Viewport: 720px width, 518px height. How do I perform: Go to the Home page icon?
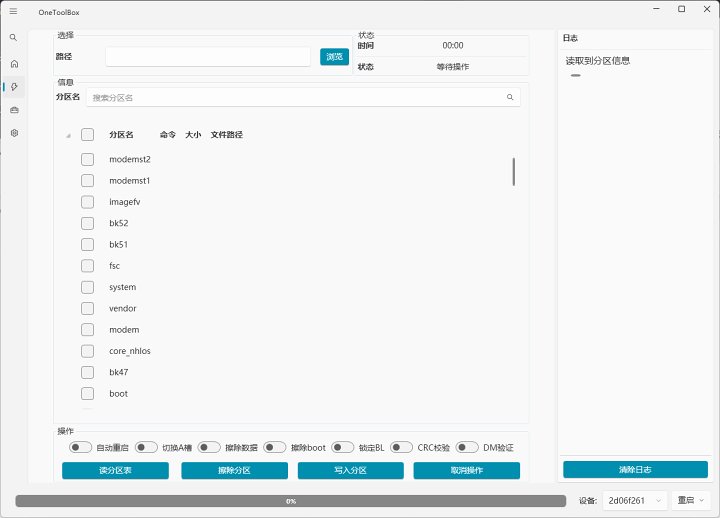[14, 63]
